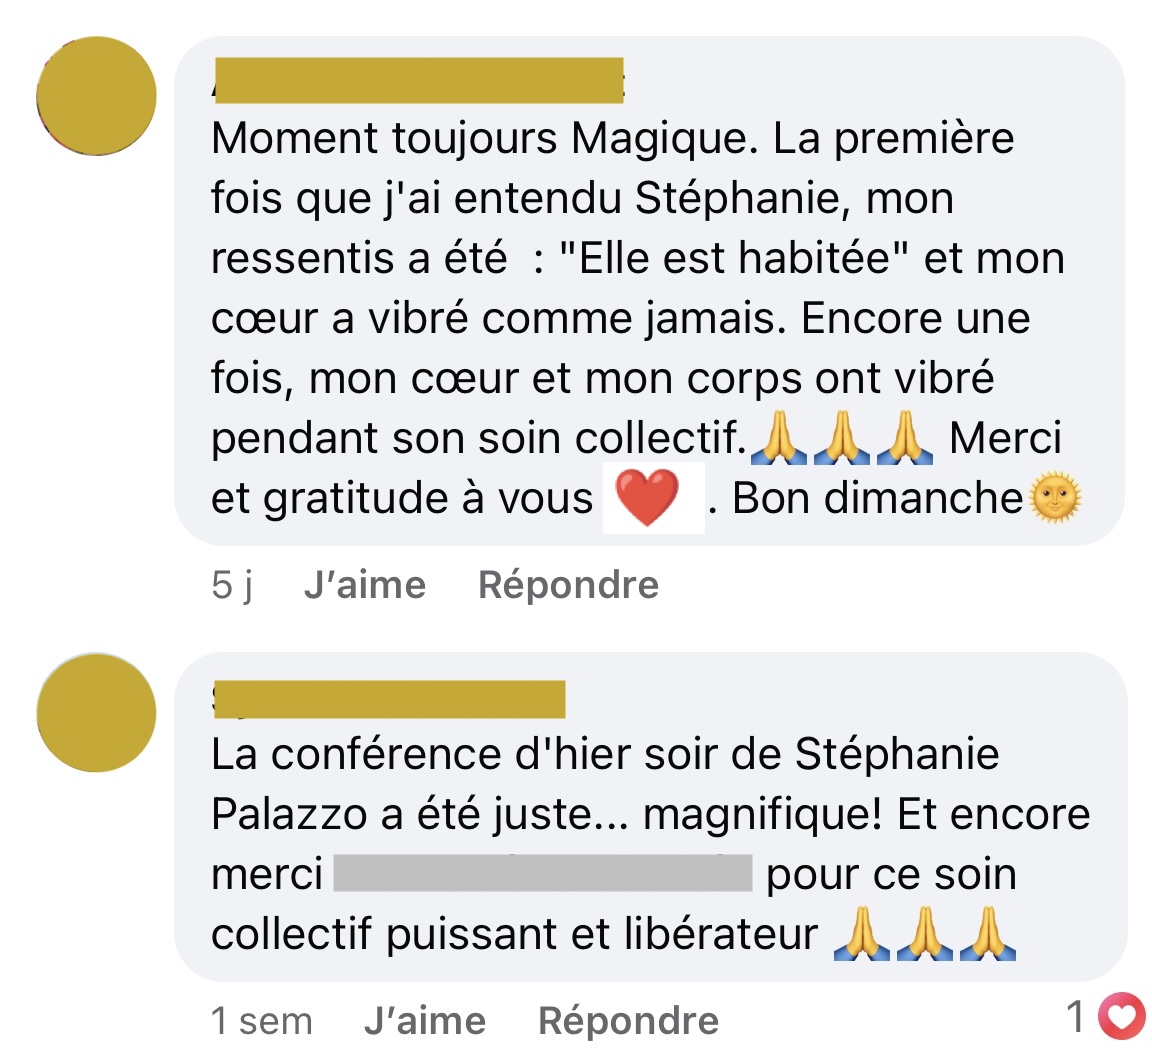This screenshot has width=1152, height=1053.
Task: Click the red heart emoji after "à vous"
Action: pyautogui.click(x=647, y=497)
